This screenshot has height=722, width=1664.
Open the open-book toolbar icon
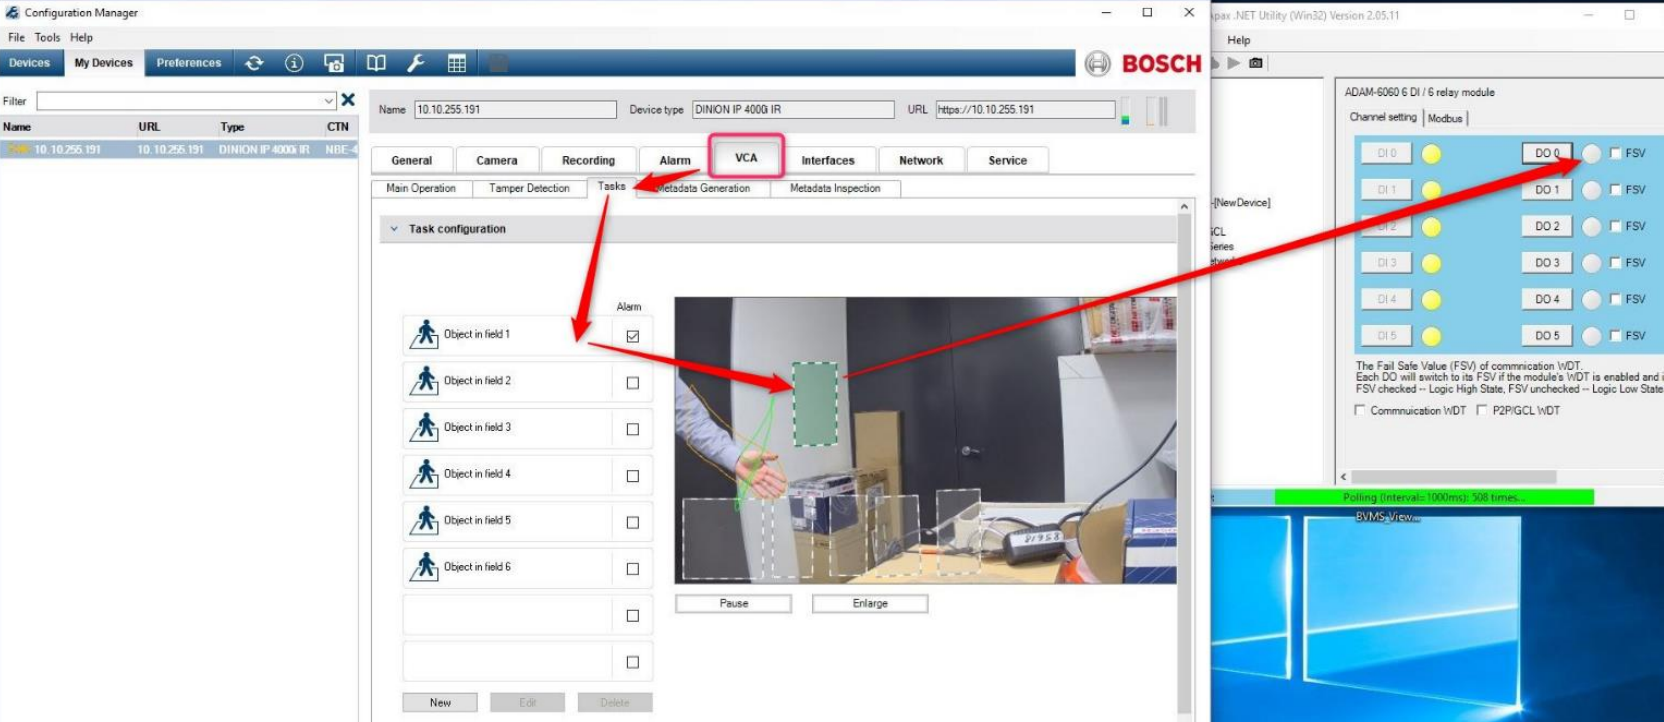coord(376,63)
